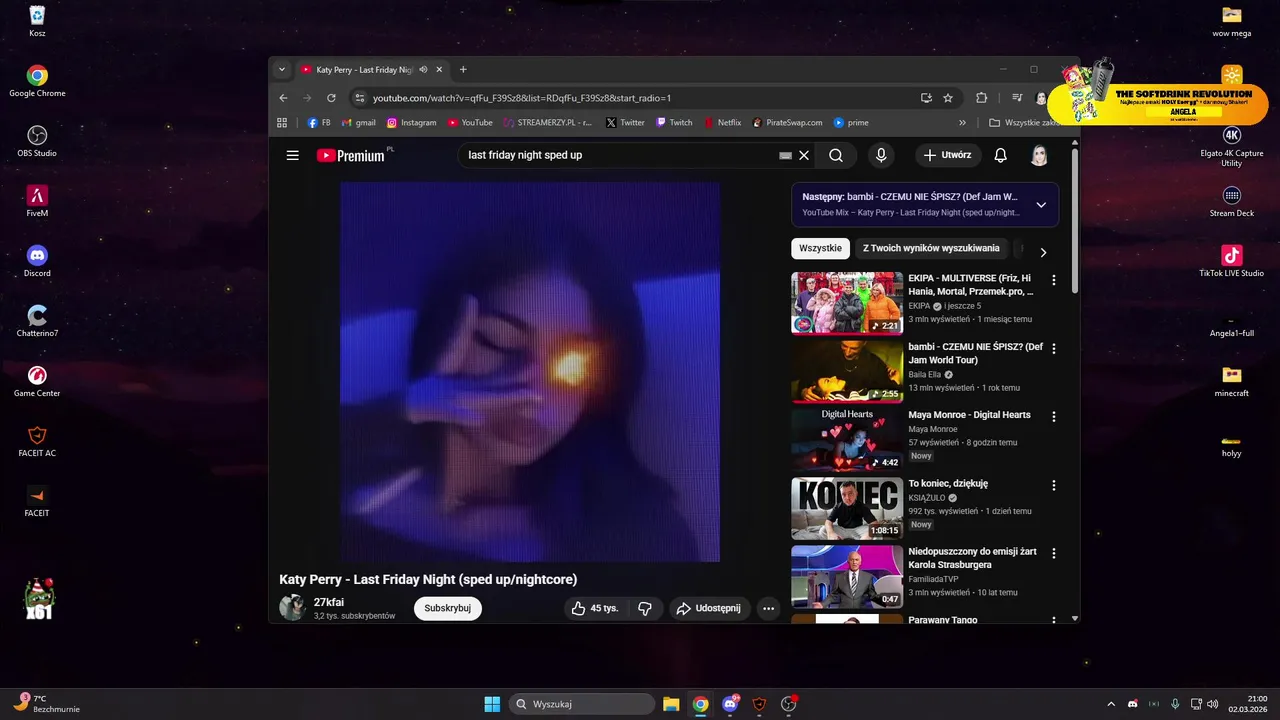The width and height of the screenshot is (1280, 720).
Task: Dislike the Katy Perry video
Action: coord(645,608)
